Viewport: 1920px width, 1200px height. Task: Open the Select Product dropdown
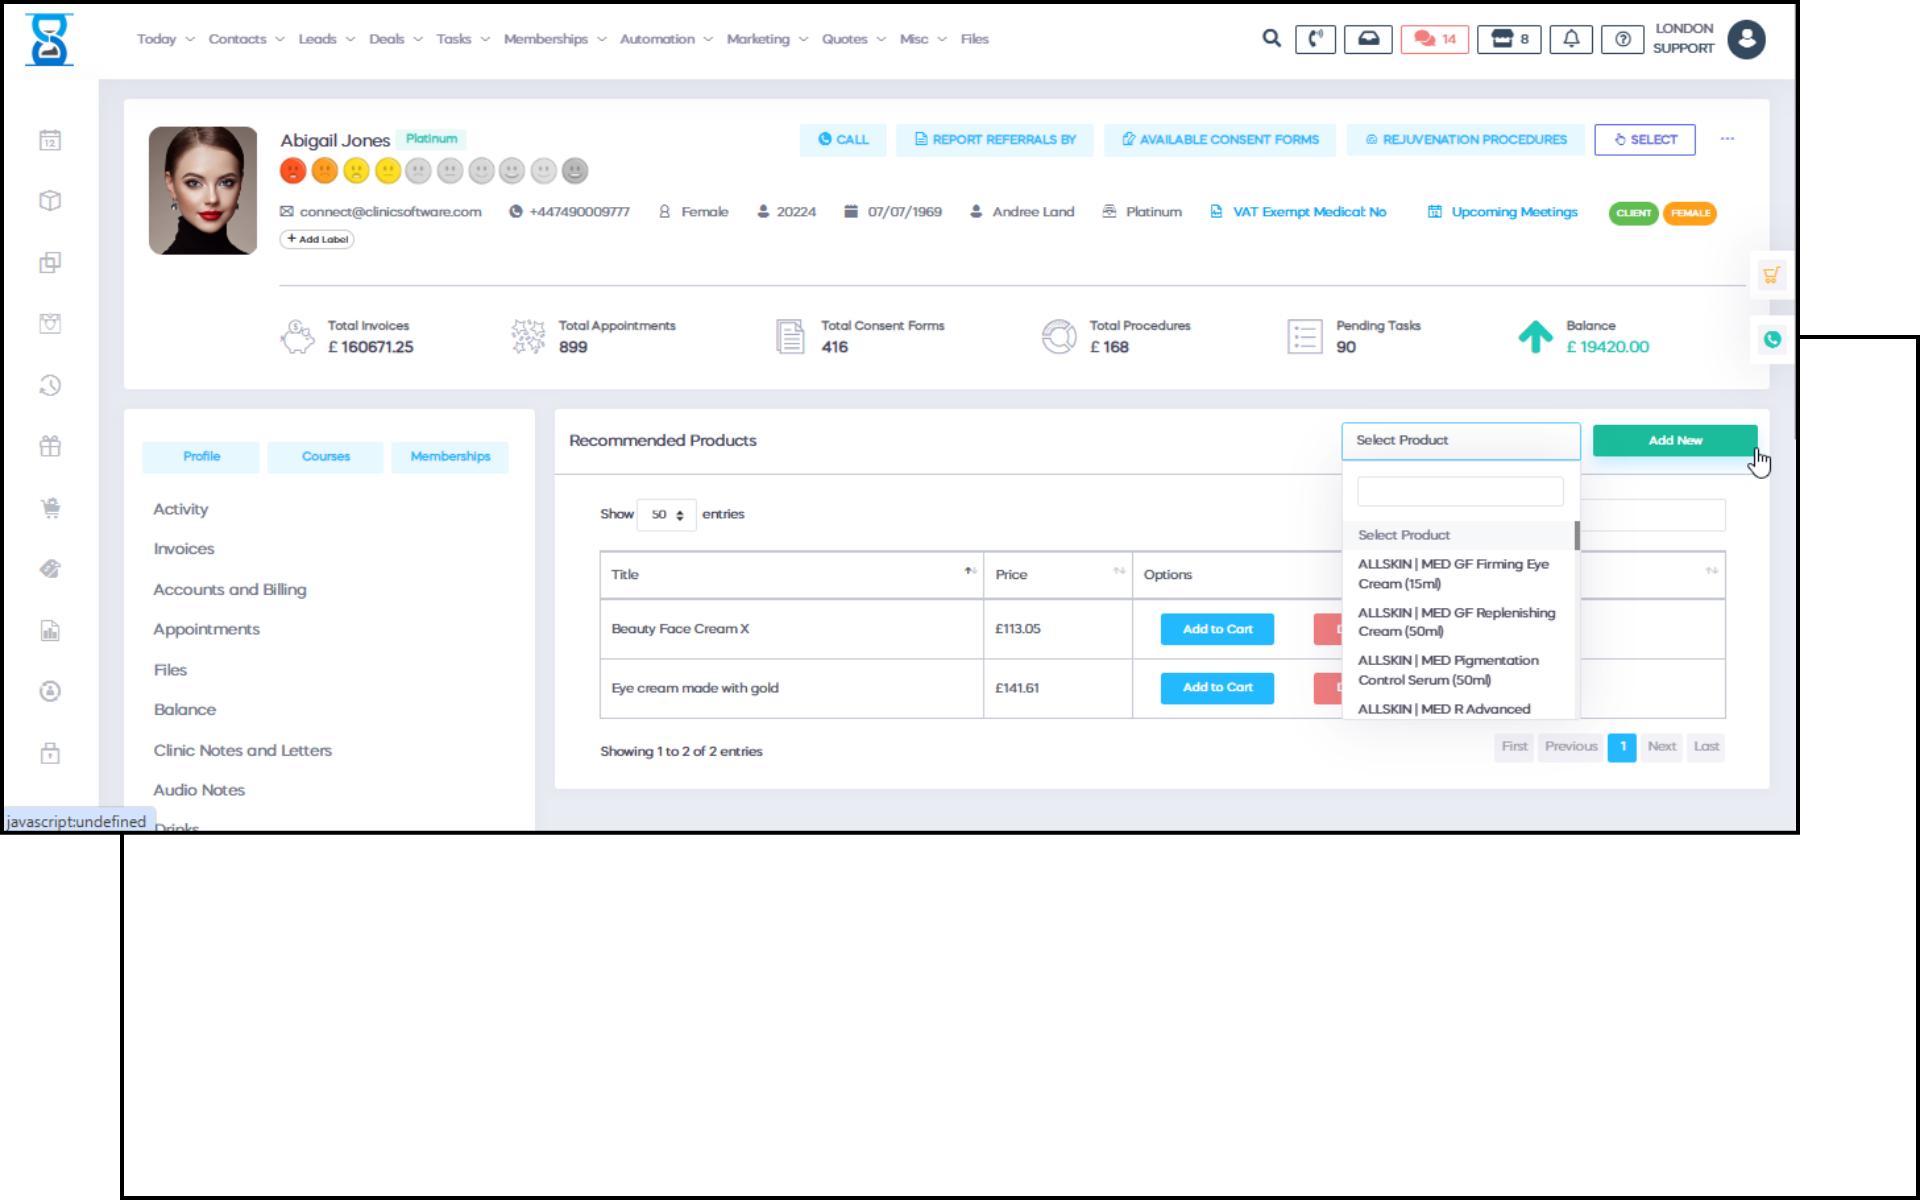(x=1460, y=440)
